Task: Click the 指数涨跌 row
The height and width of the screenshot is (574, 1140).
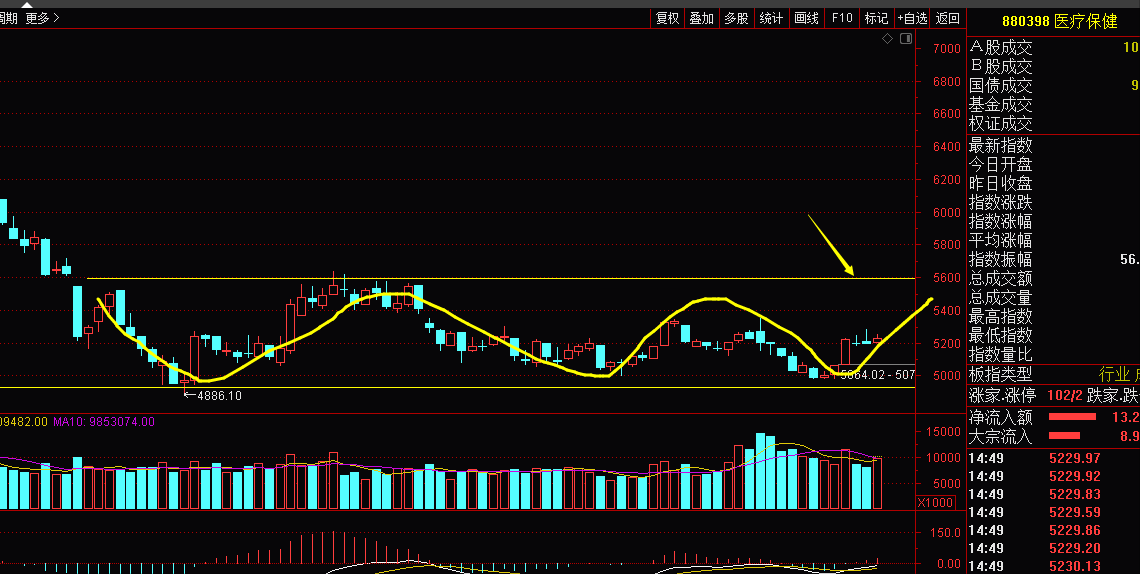Action: tap(1053, 202)
